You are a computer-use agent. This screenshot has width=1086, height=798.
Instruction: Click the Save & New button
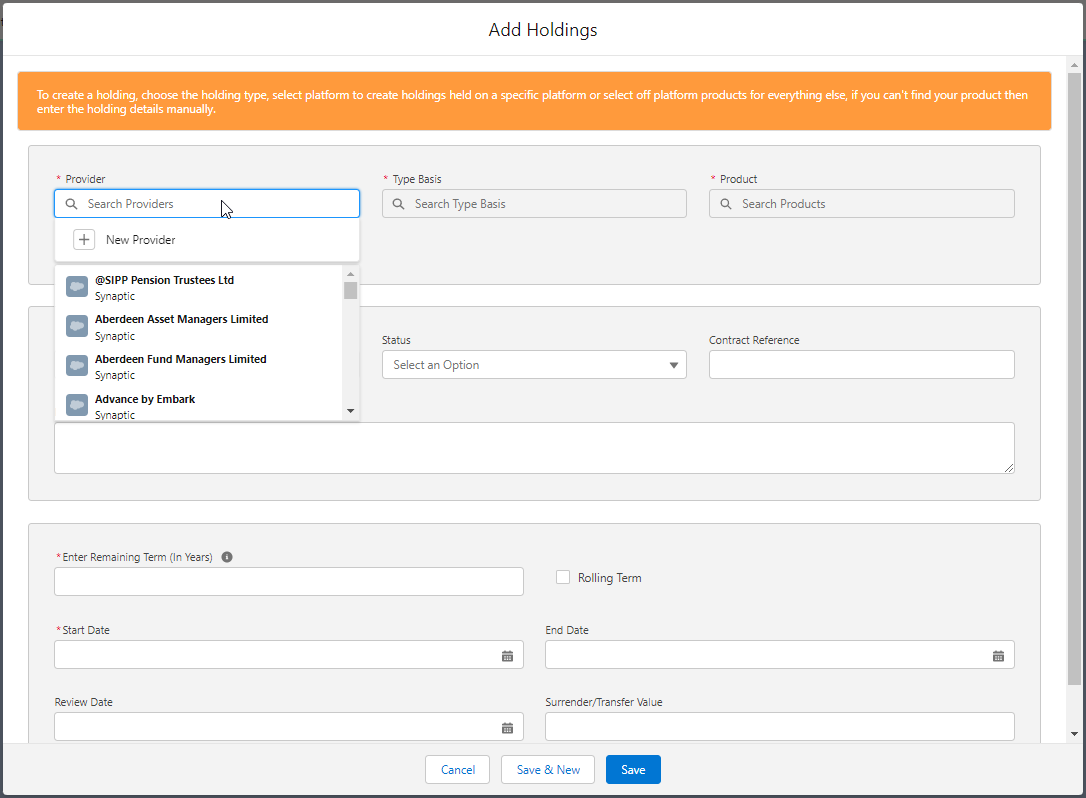click(548, 770)
